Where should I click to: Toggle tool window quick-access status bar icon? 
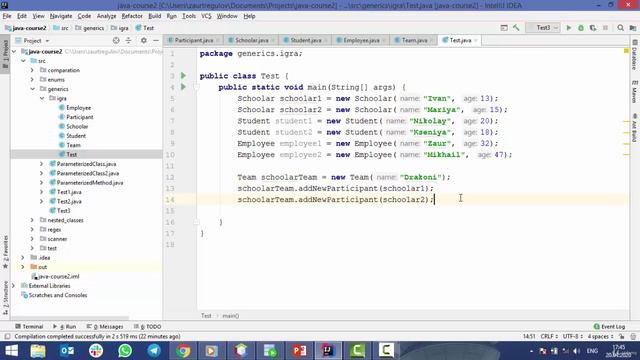tap(7, 337)
